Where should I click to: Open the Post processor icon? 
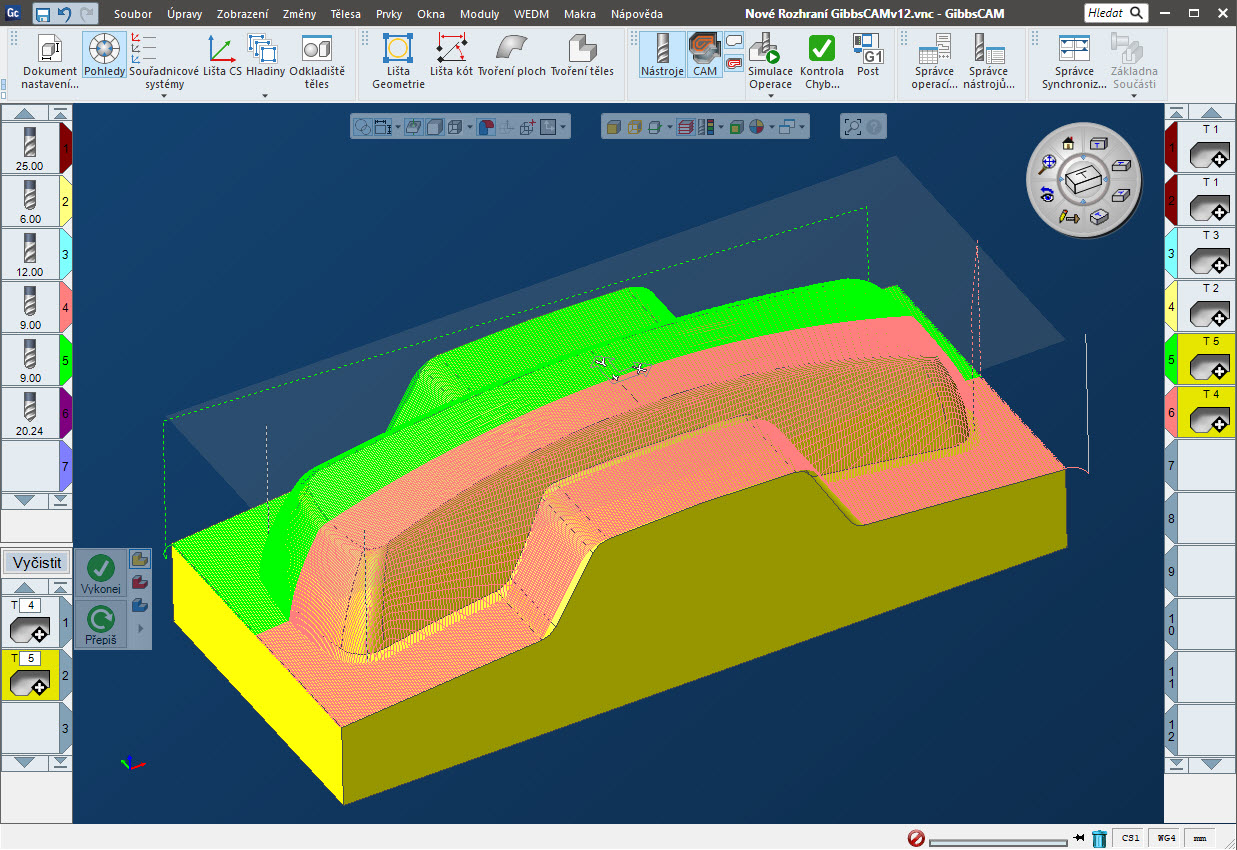click(867, 55)
